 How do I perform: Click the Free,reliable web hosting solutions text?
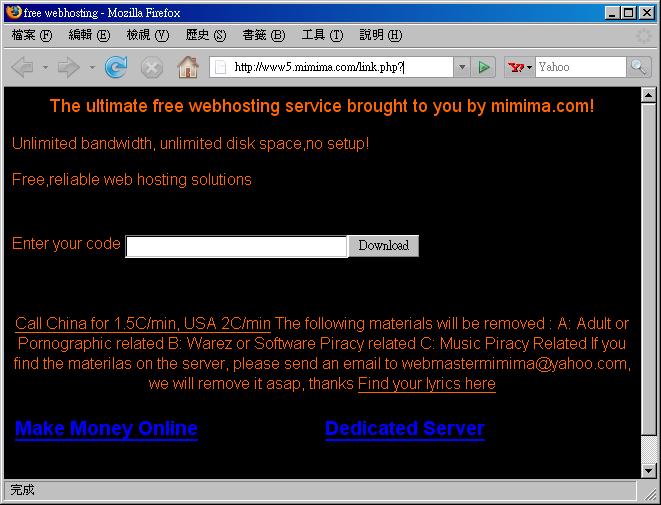tap(132, 180)
